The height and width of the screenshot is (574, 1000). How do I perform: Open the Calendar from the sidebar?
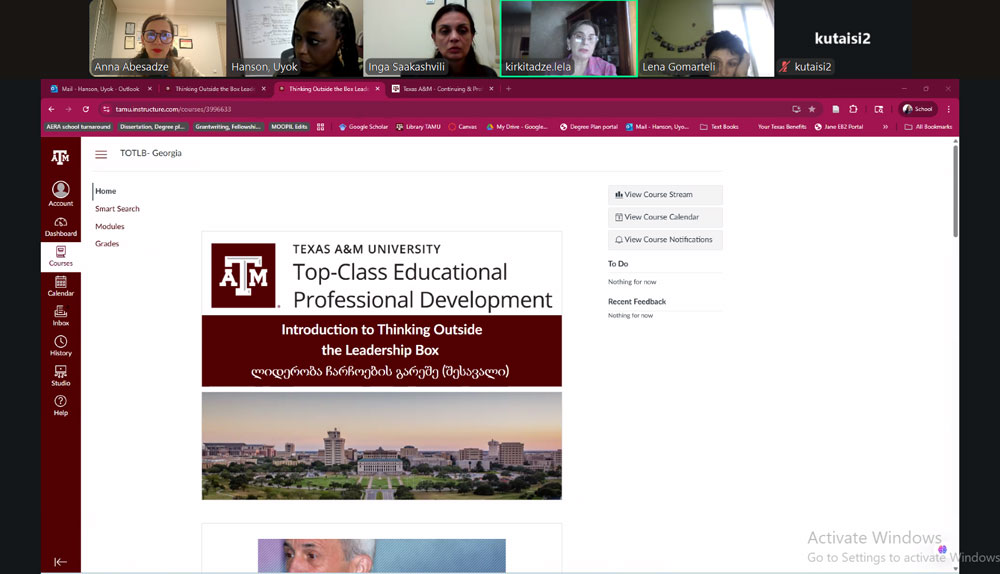point(61,286)
